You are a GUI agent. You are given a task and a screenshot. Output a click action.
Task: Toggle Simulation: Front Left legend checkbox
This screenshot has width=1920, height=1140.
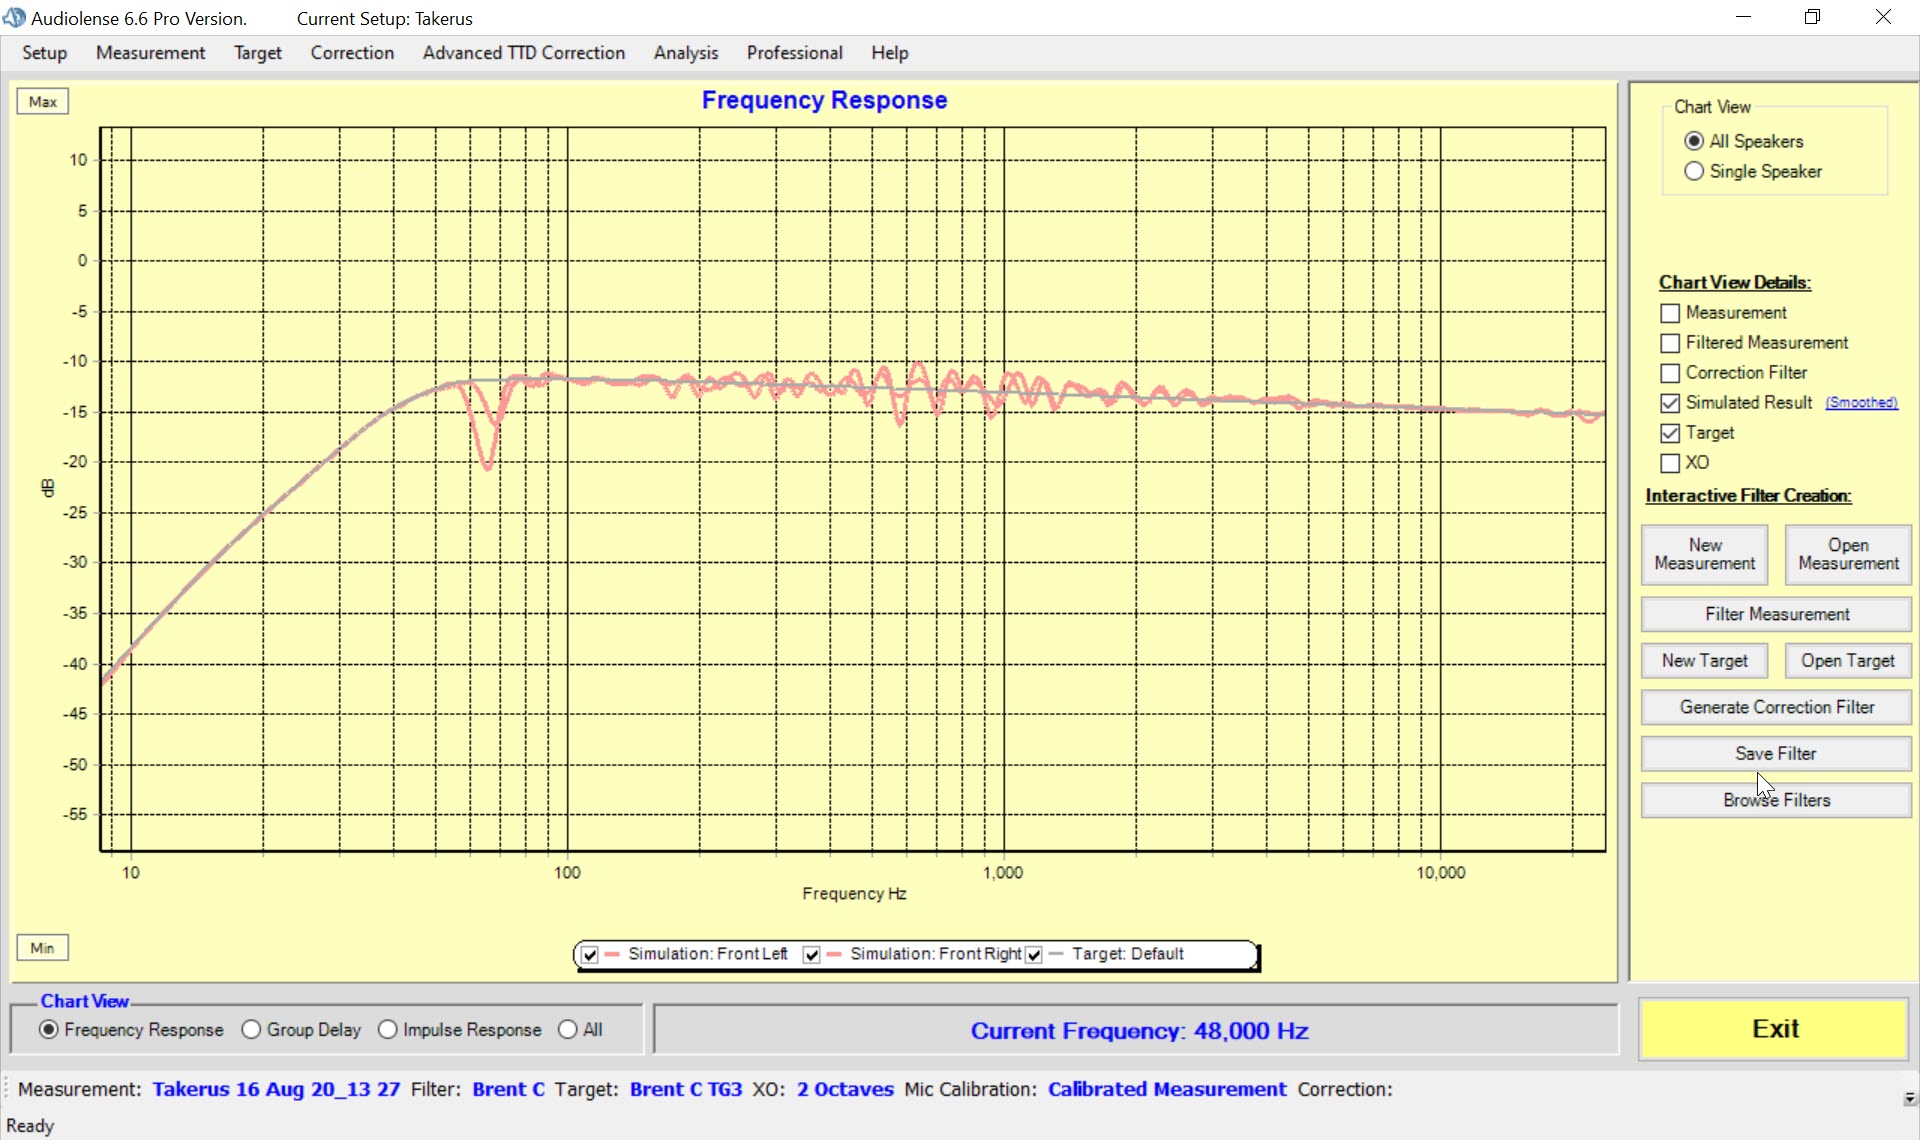tap(590, 955)
